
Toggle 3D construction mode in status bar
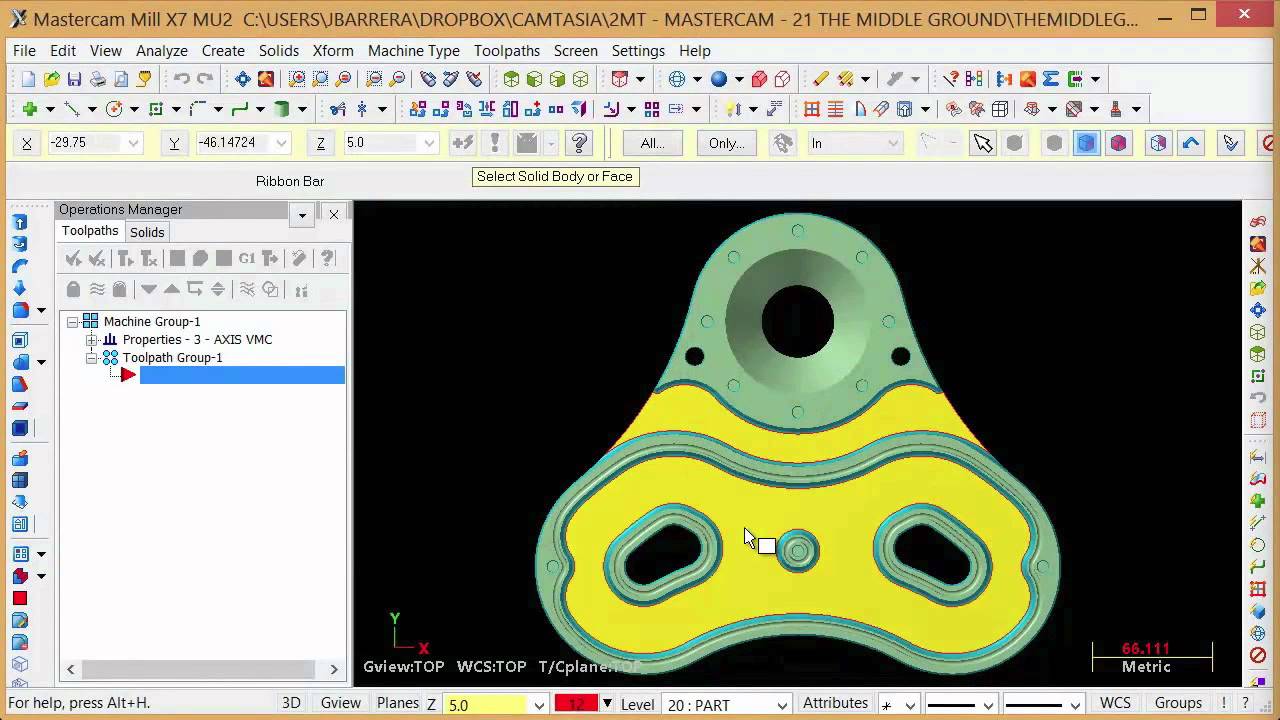click(291, 703)
